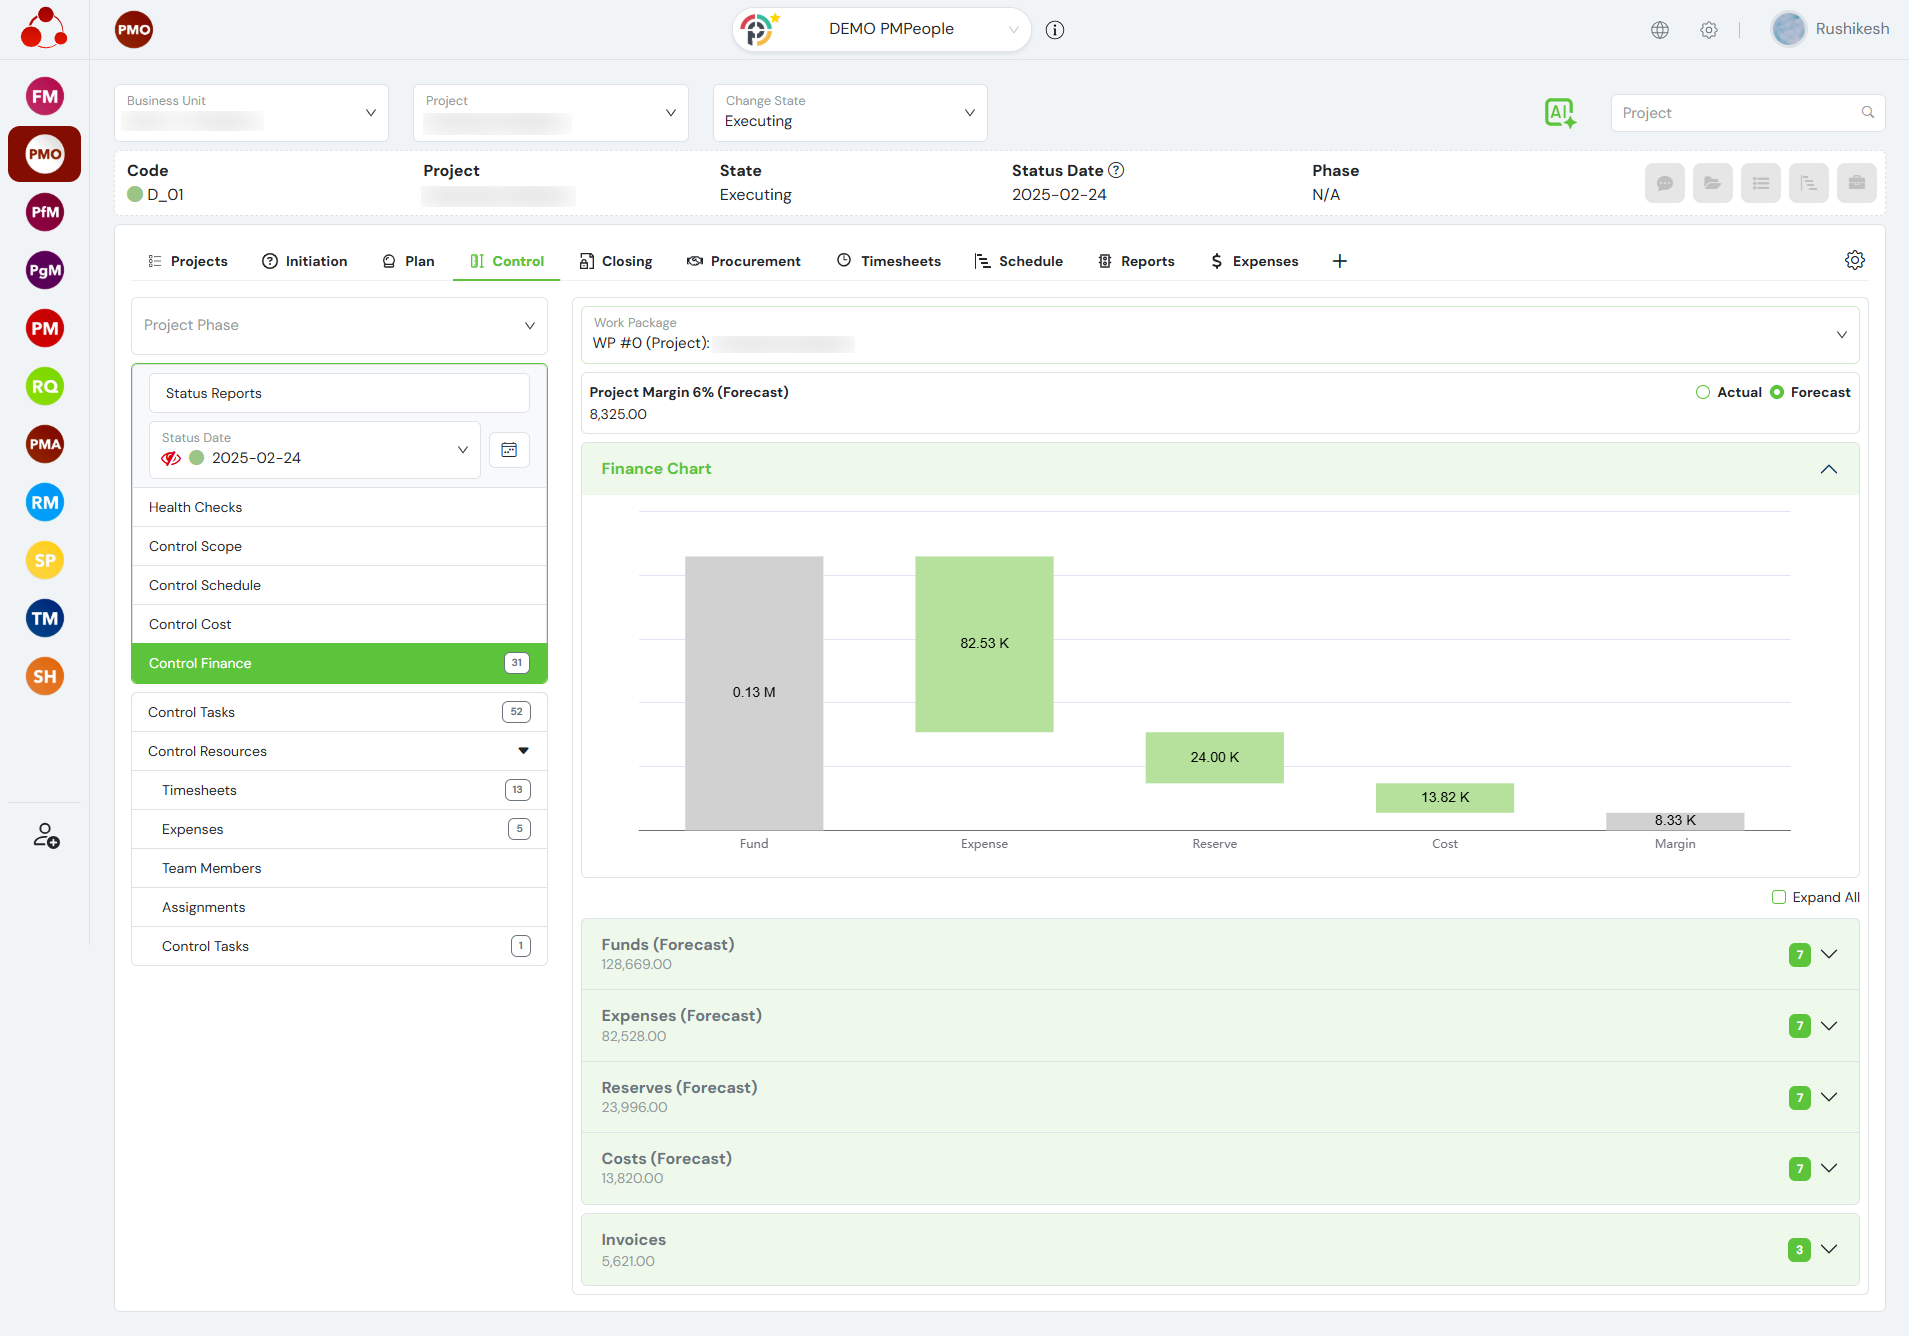
Task: Open the Change State dropdown
Action: pos(849,113)
